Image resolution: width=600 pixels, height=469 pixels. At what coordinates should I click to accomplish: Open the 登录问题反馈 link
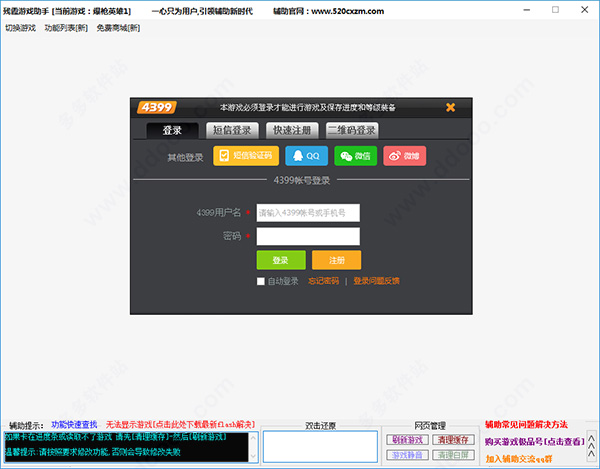(376, 281)
